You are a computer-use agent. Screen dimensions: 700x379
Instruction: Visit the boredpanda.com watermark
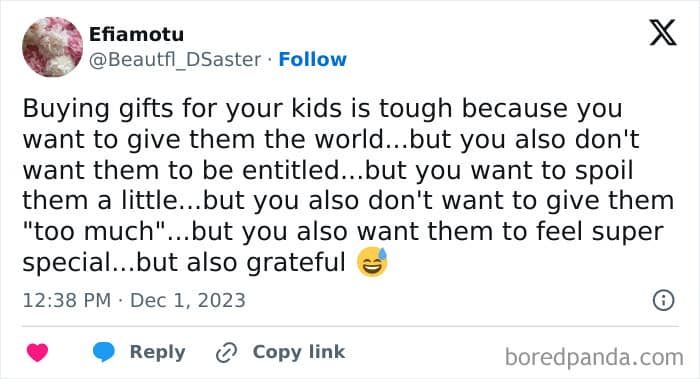(594, 358)
